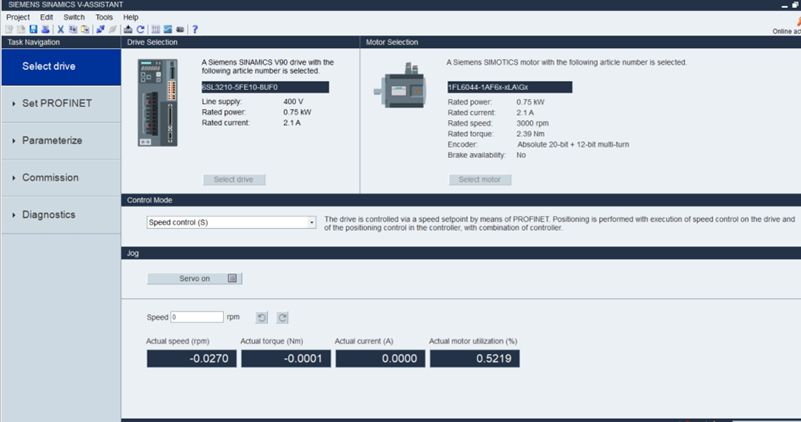Click the Paste clipboard icon
801x422 pixels.
click(x=85, y=29)
